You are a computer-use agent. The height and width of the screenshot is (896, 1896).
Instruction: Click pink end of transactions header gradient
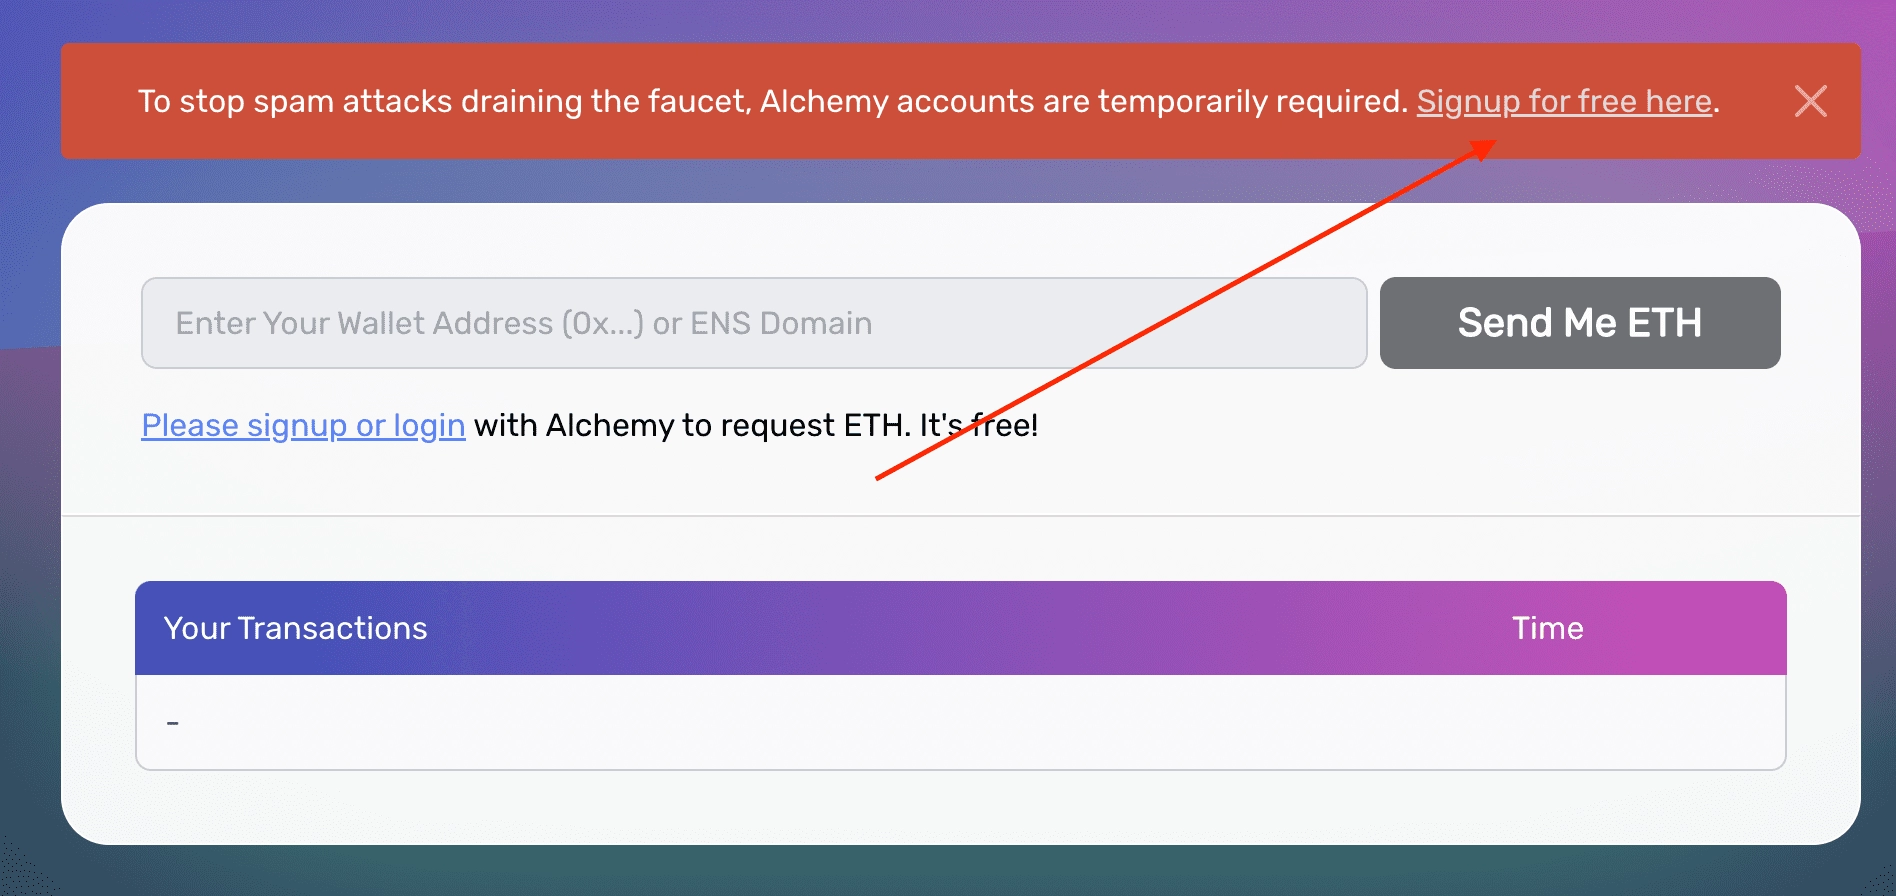(1740, 628)
